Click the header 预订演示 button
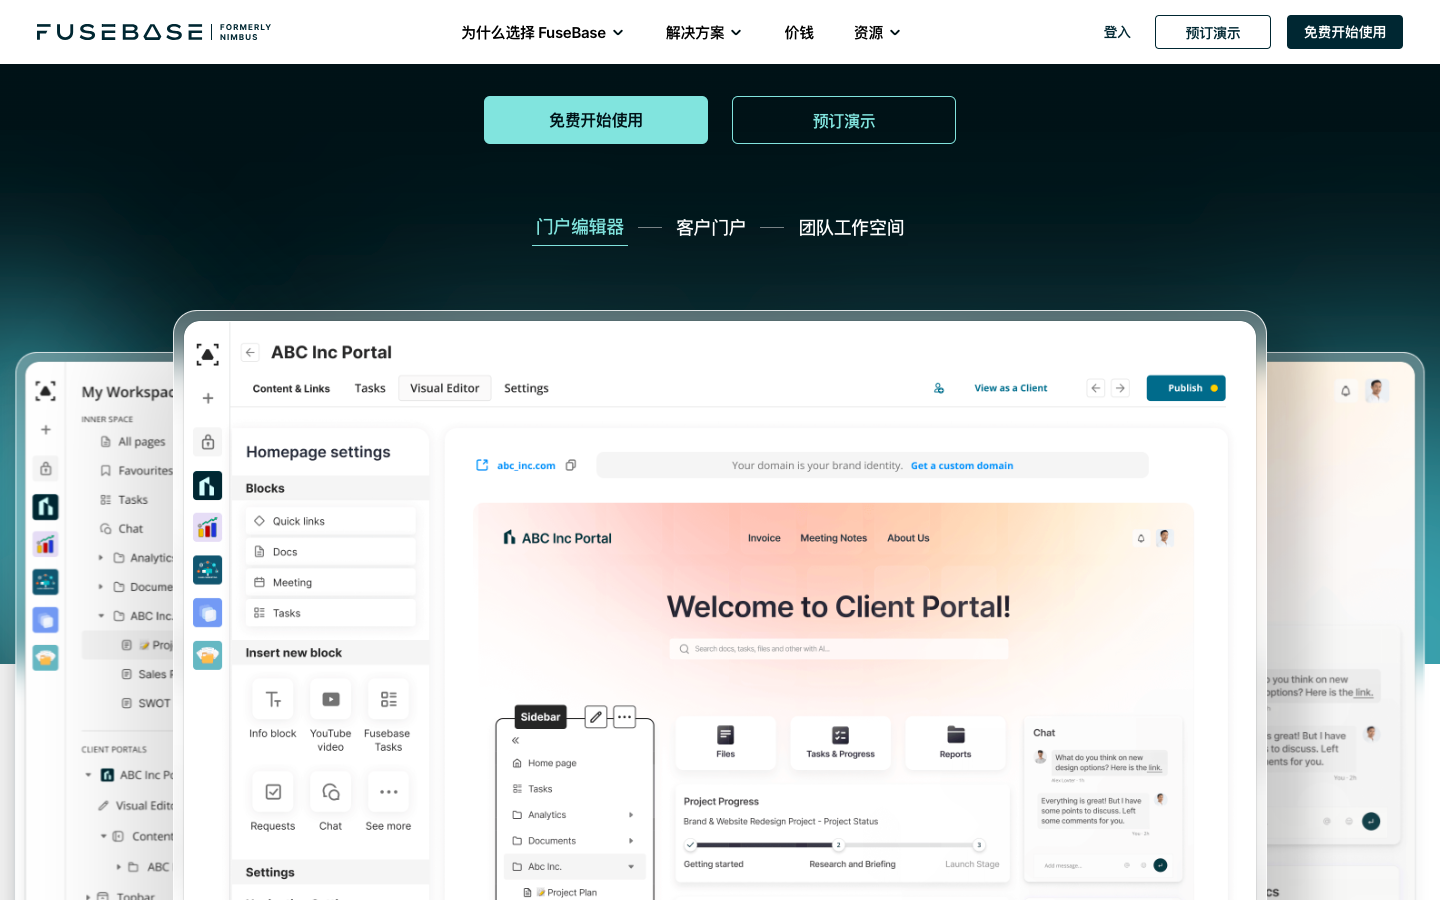Screen dimensions: 1440x900 (x=1213, y=32)
